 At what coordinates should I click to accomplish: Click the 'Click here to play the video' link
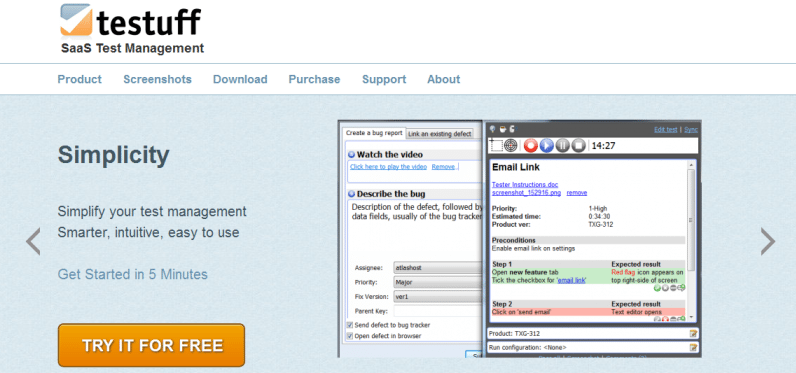click(x=388, y=166)
